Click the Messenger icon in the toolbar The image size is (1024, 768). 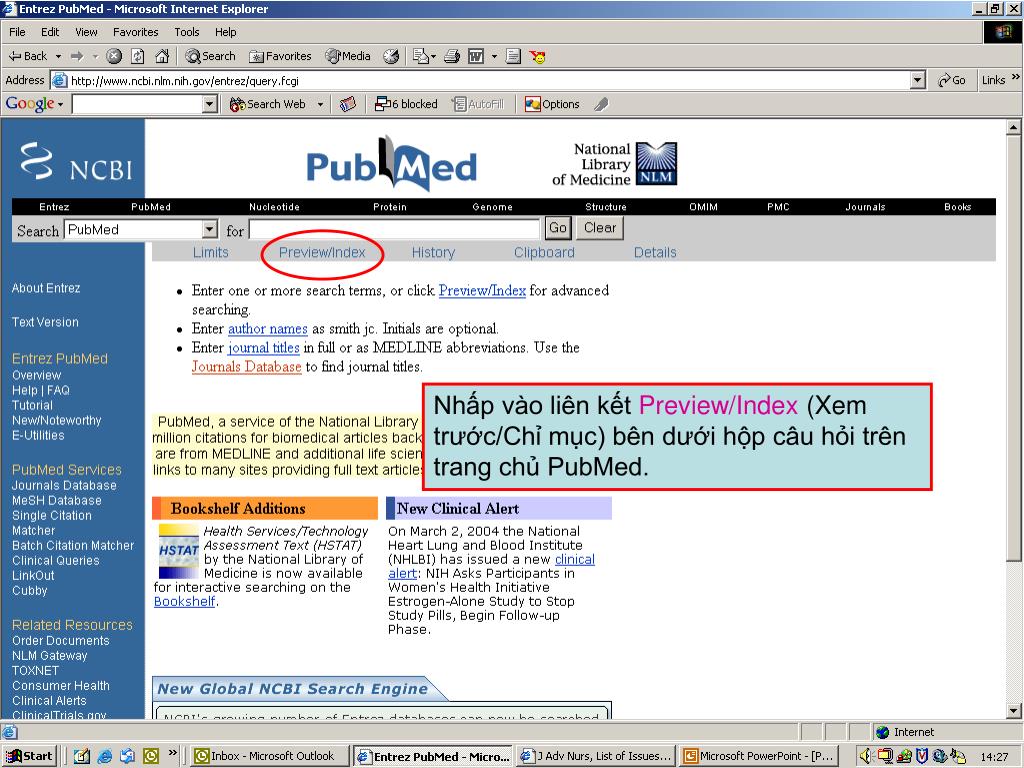pos(537,57)
